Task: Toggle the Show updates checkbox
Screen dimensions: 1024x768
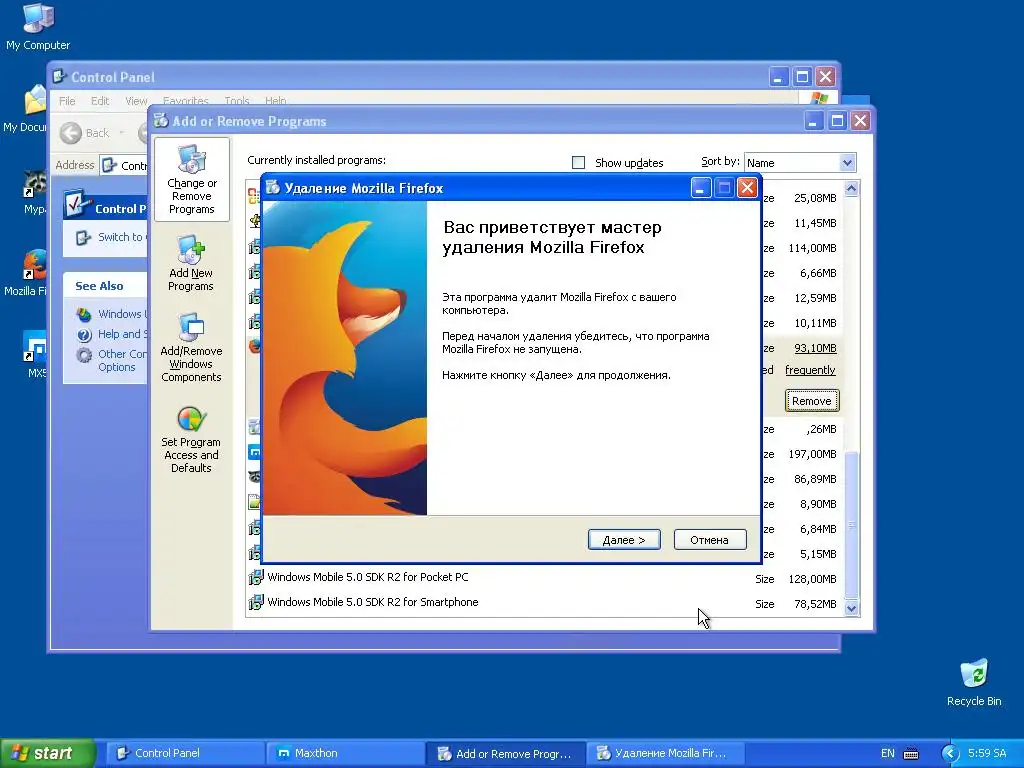Action: point(578,163)
